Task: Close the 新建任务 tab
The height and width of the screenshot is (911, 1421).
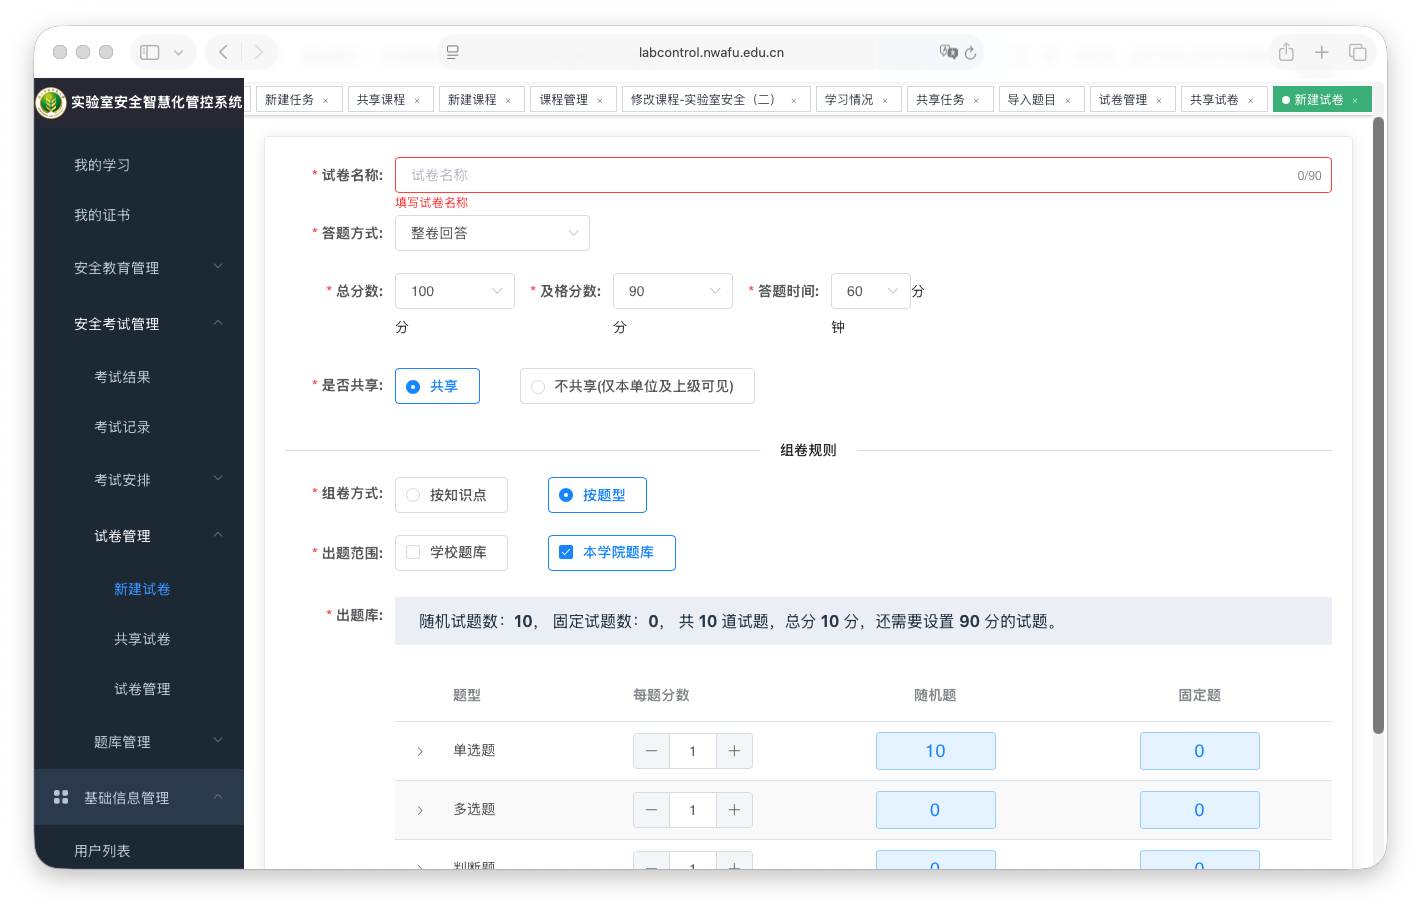Action: coord(325,101)
